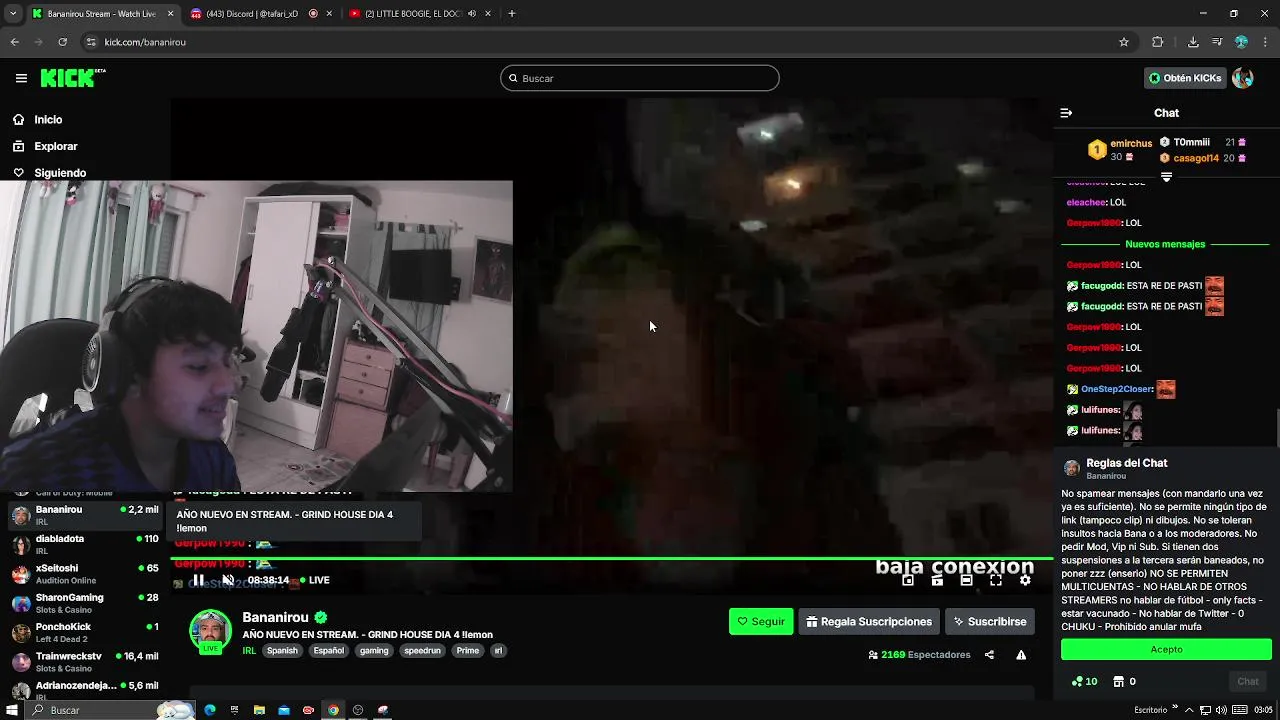Viewport: 1280px width, 720px height.
Task: Reload the page in Chrome
Action: 62,42
